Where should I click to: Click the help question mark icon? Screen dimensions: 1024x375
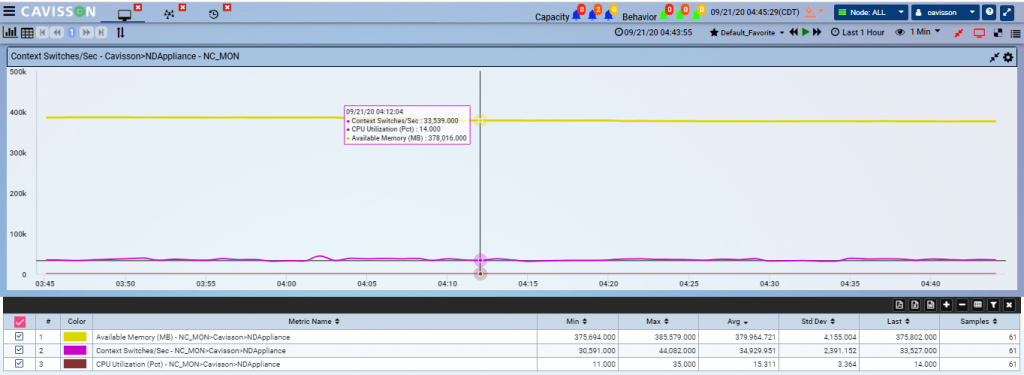(x=990, y=12)
